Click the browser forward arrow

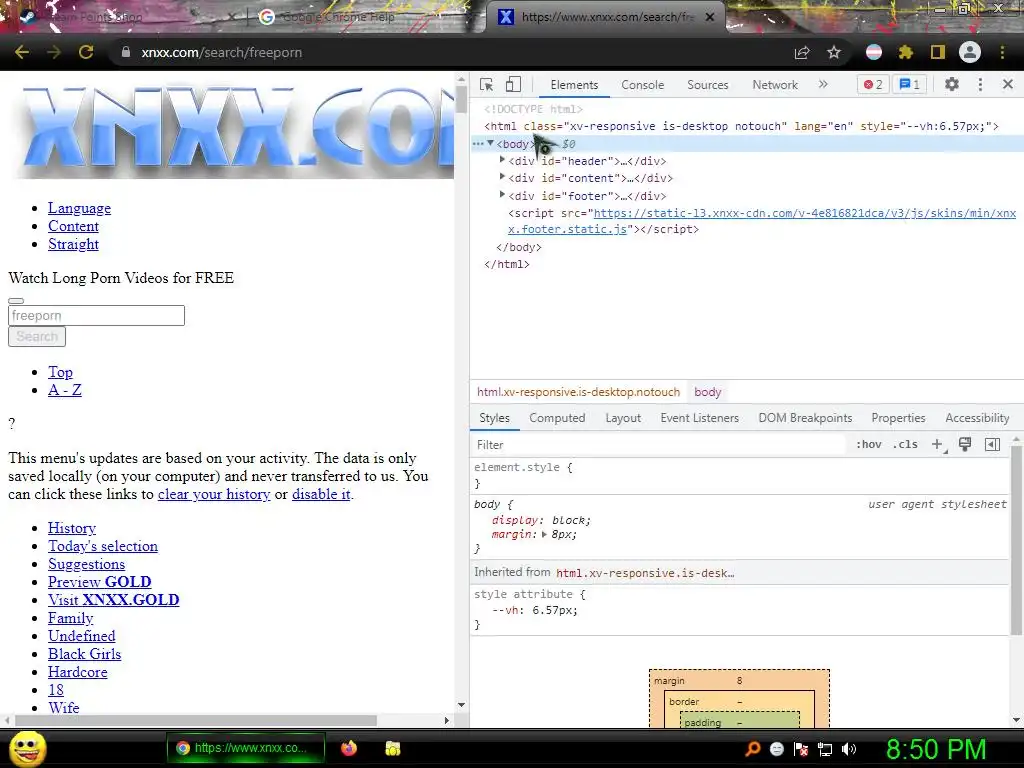pos(54,52)
